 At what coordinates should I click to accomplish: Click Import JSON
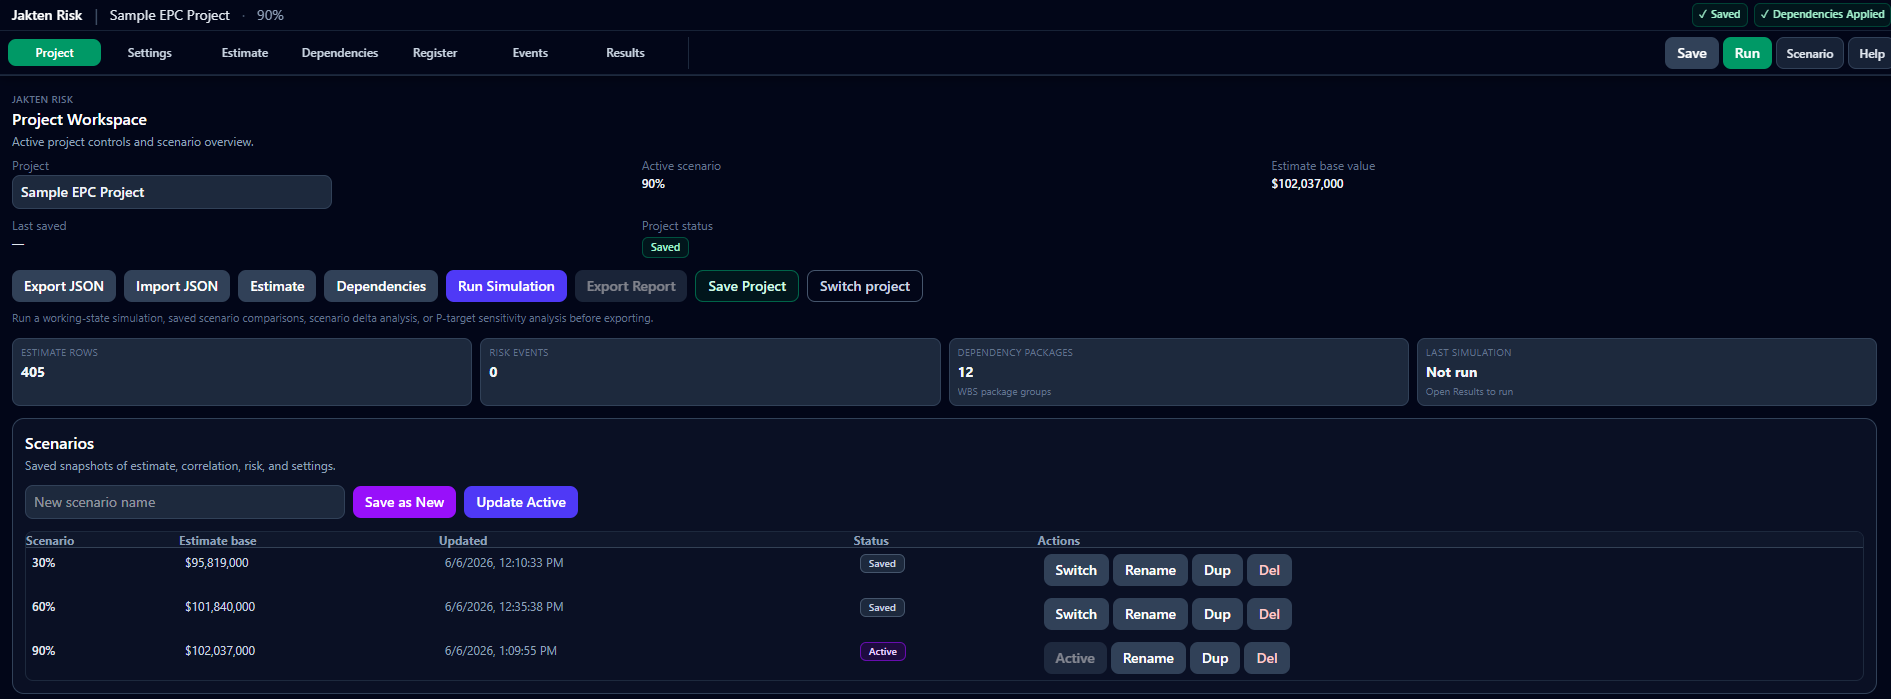177,286
